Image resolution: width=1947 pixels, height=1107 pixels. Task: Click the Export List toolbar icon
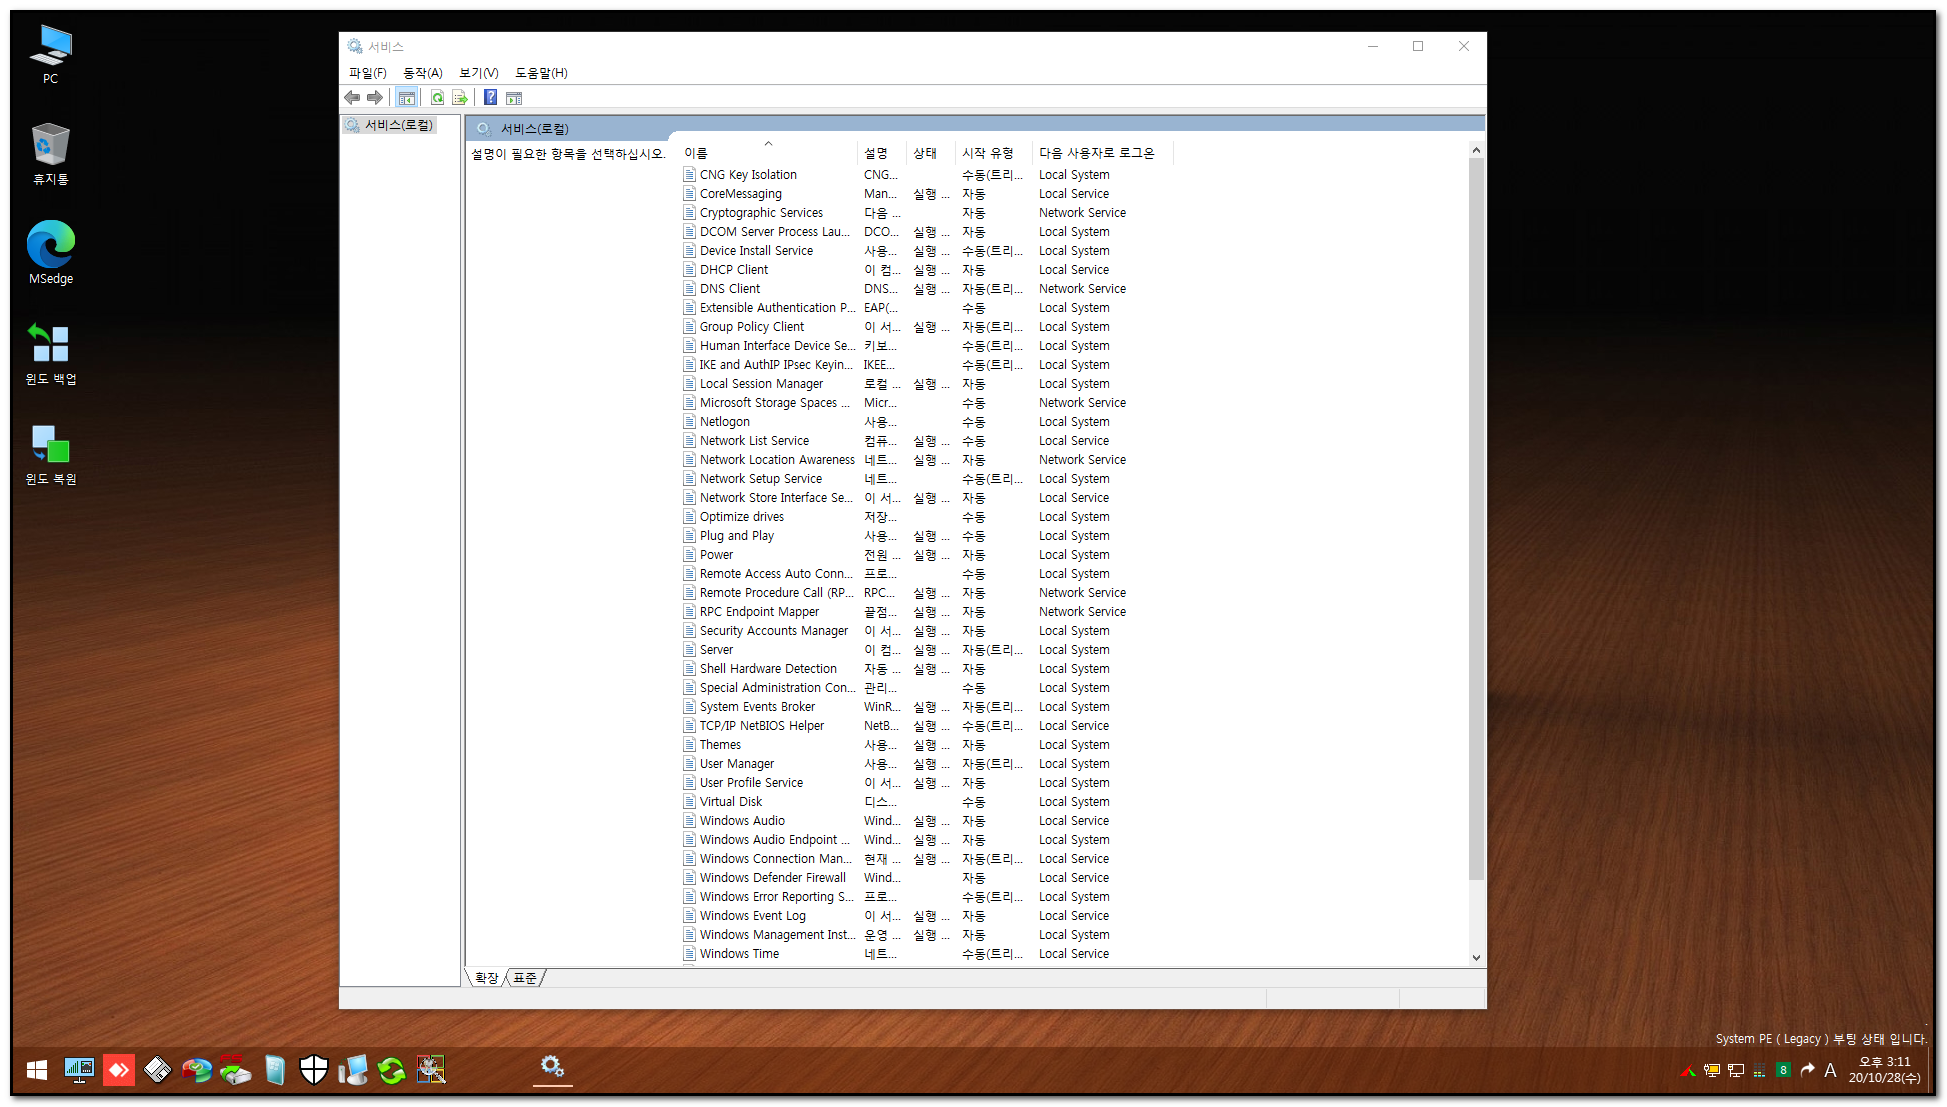click(x=460, y=97)
